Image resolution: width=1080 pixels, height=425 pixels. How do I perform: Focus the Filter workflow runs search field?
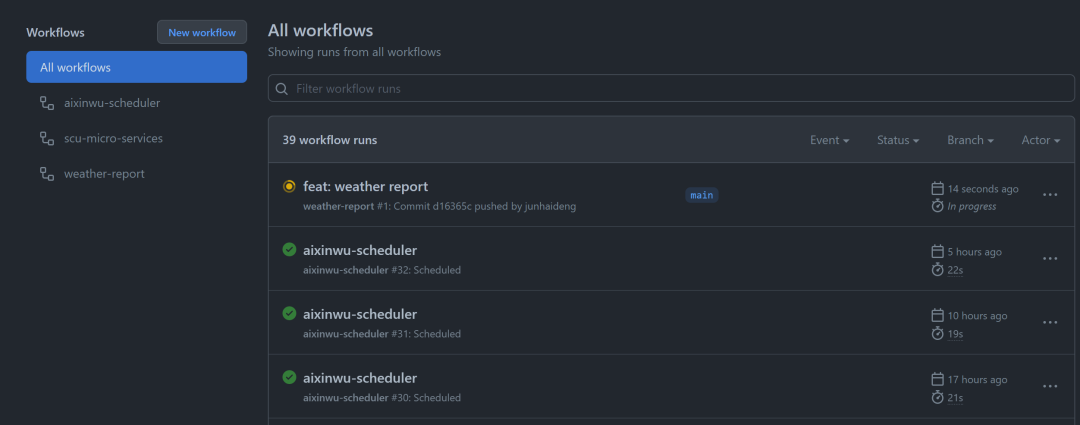tap(670, 89)
